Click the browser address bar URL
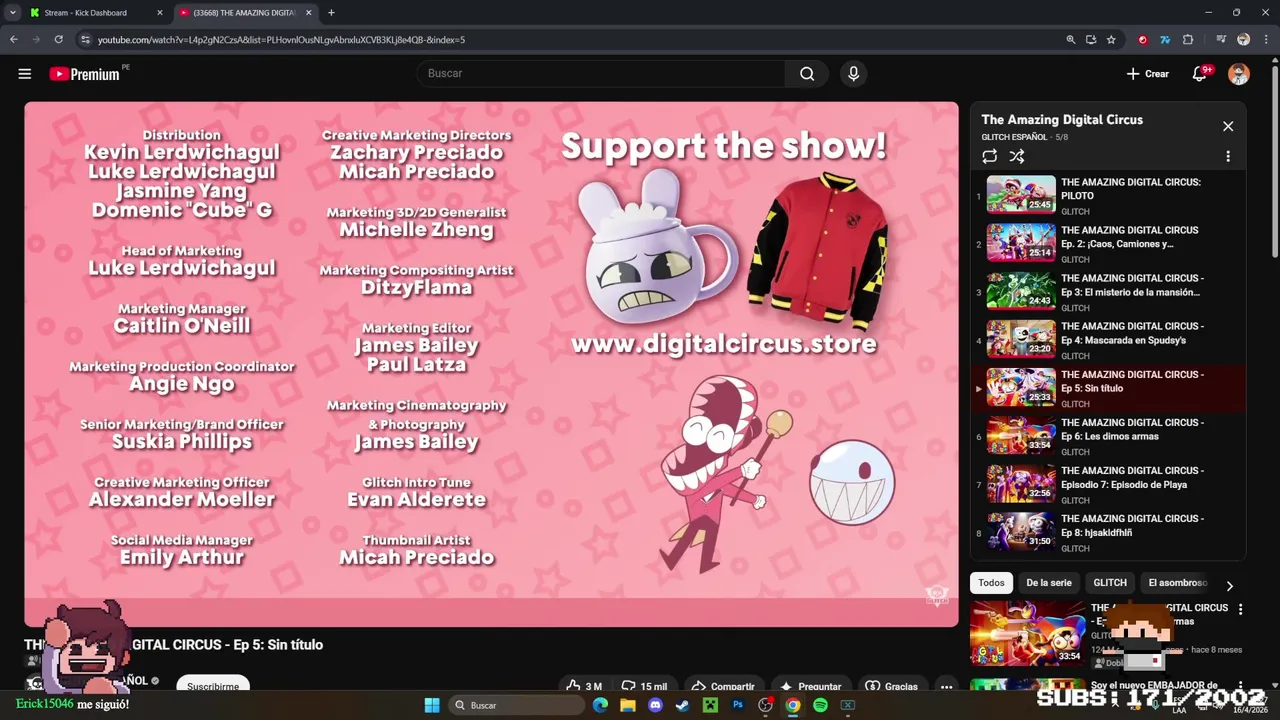 tap(281, 40)
